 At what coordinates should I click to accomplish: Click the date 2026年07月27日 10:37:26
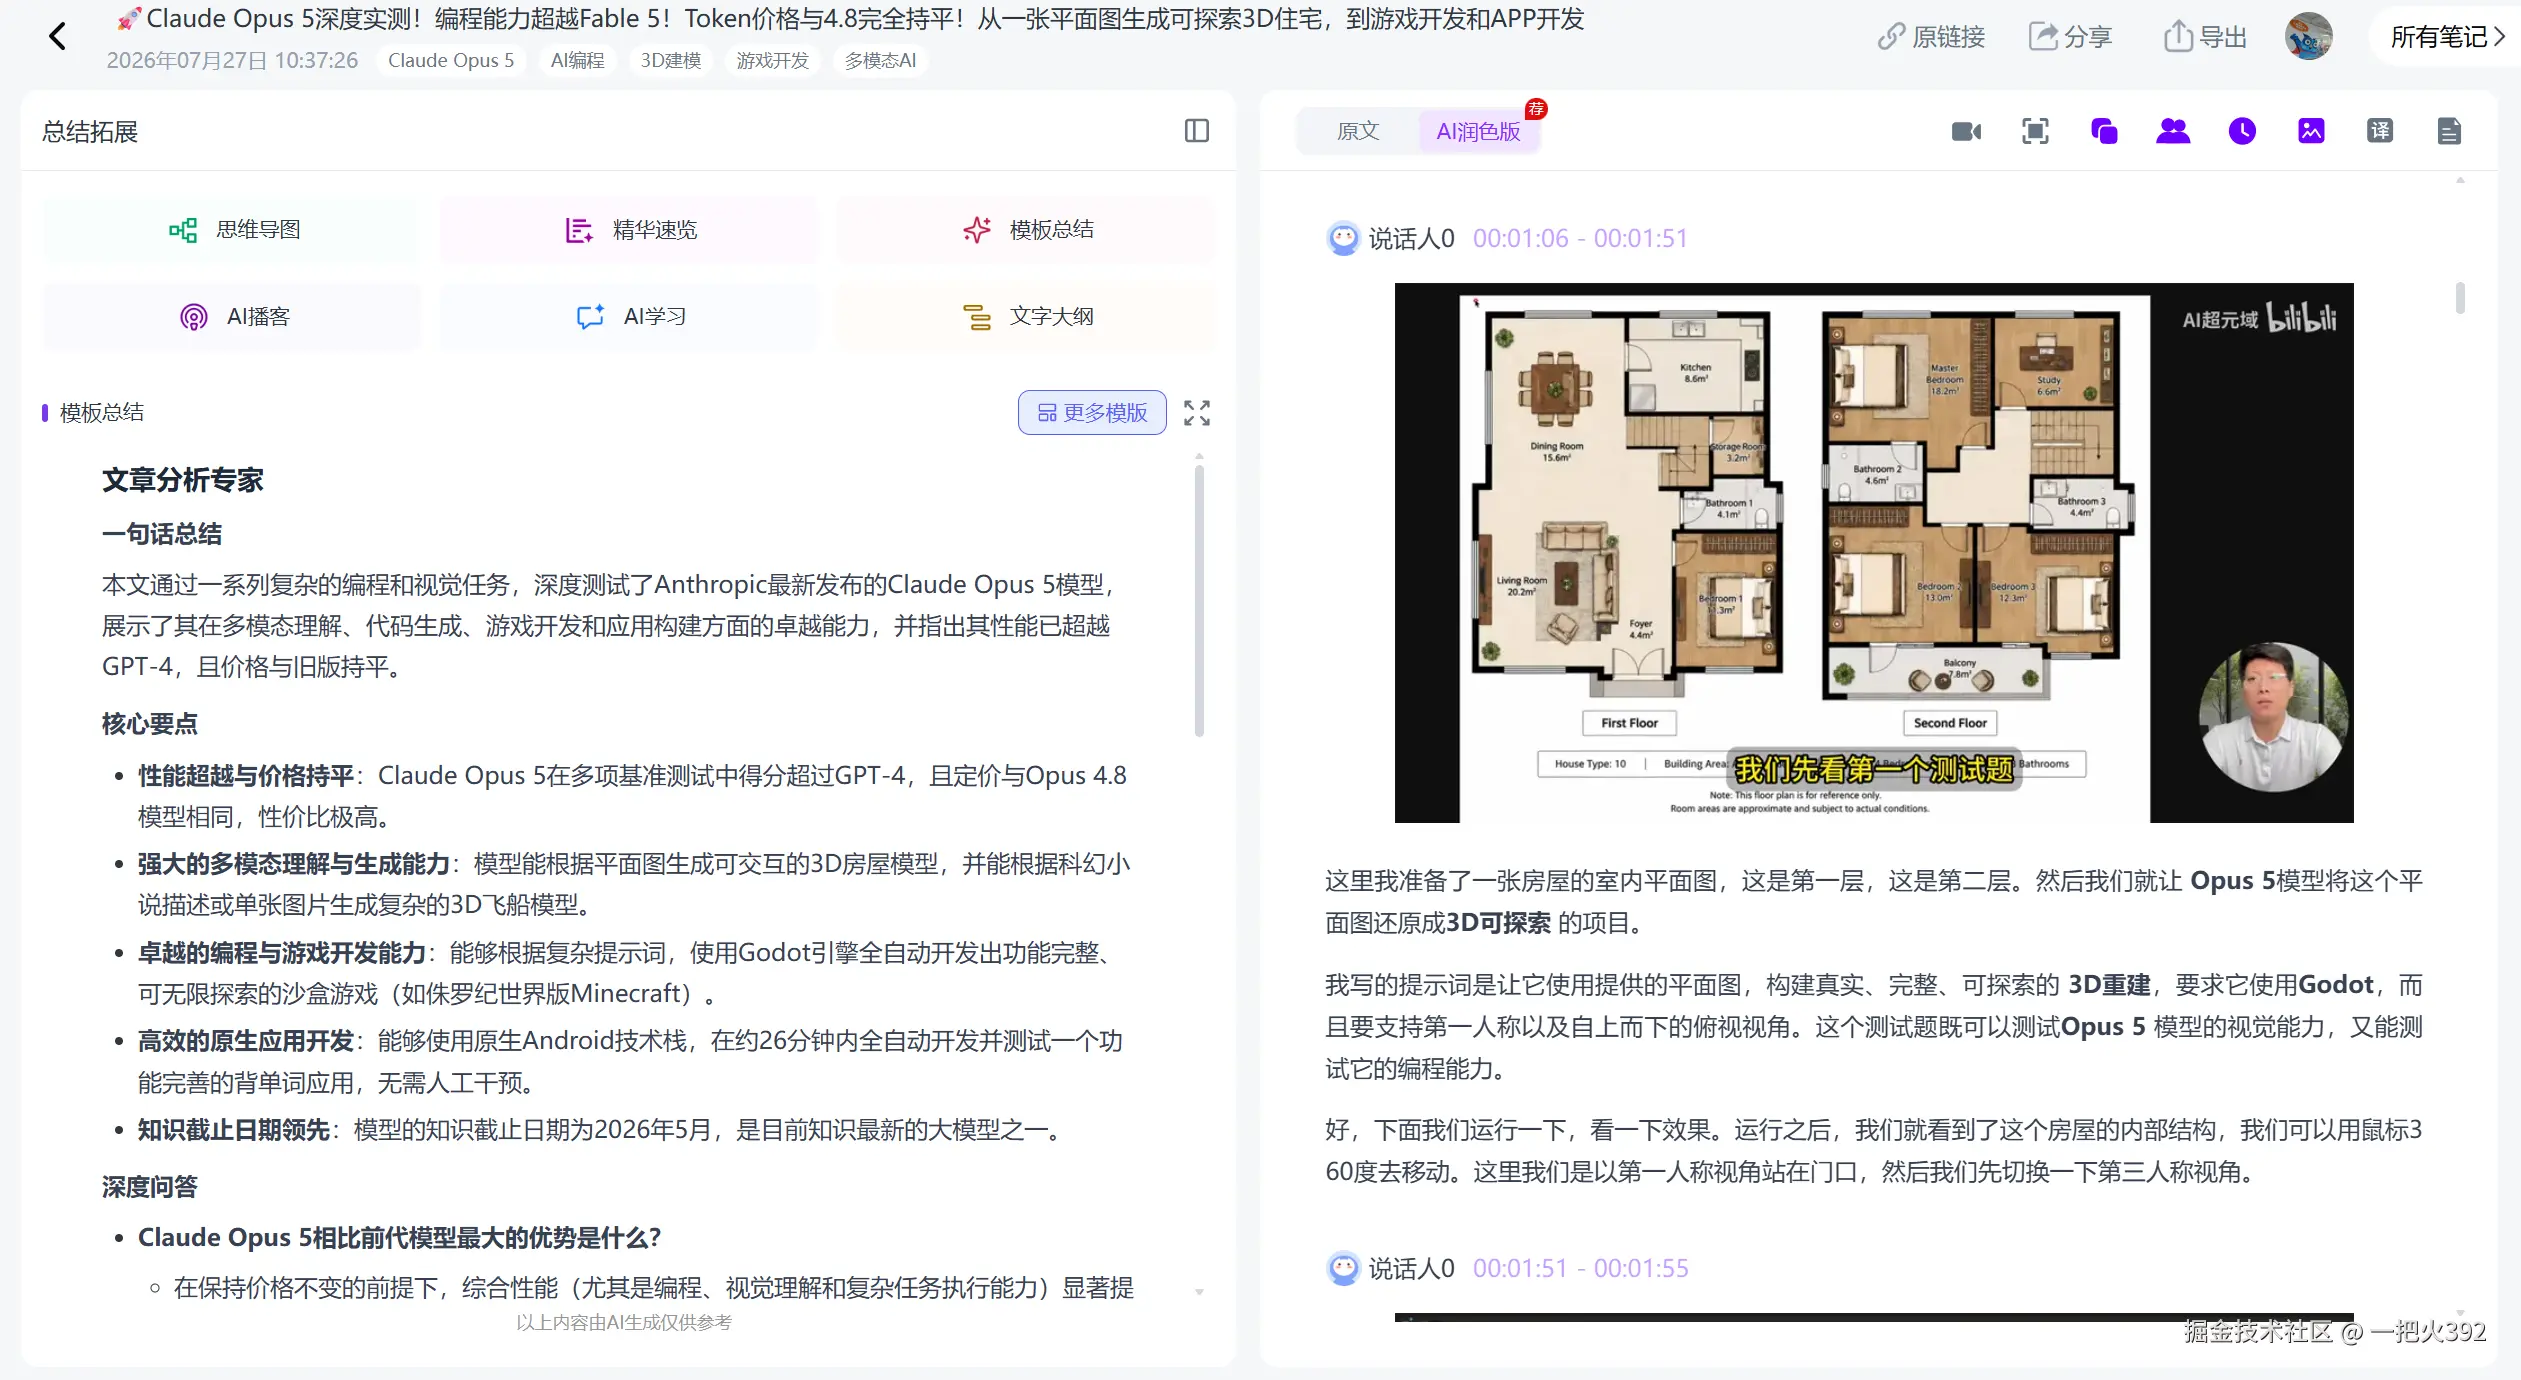click(x=232, y=61)
